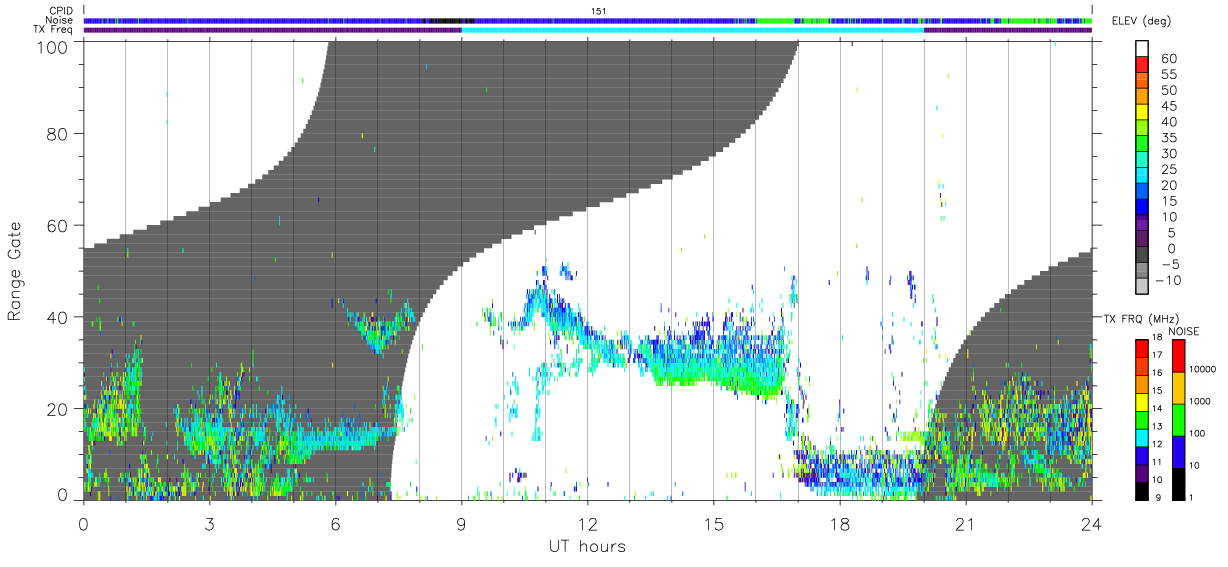Click the 40 tick on Range Gate axis
1228x567 pixels.
coord(57,317)
